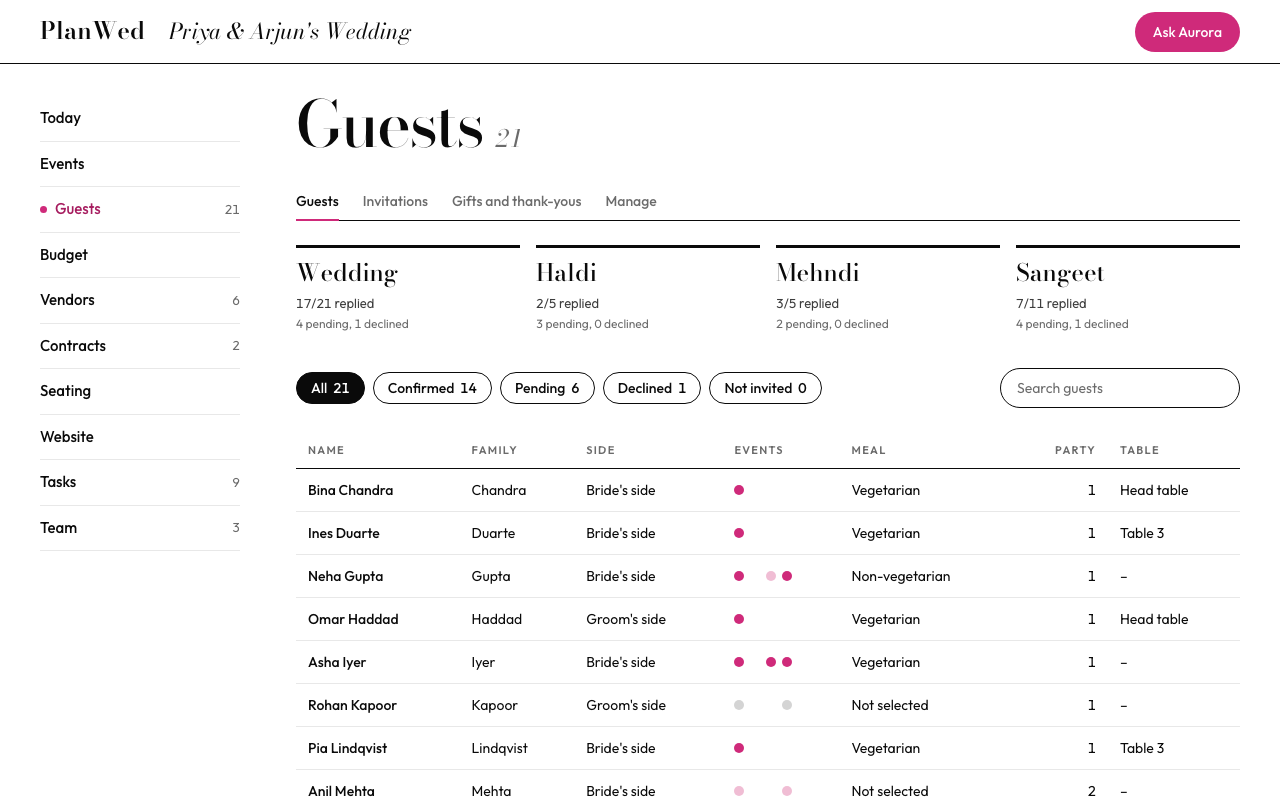Image resolution: width=1280 pixels, height=800 pixels.
Task: Open the Sangeet event summary card
Action: point(1128,289)
